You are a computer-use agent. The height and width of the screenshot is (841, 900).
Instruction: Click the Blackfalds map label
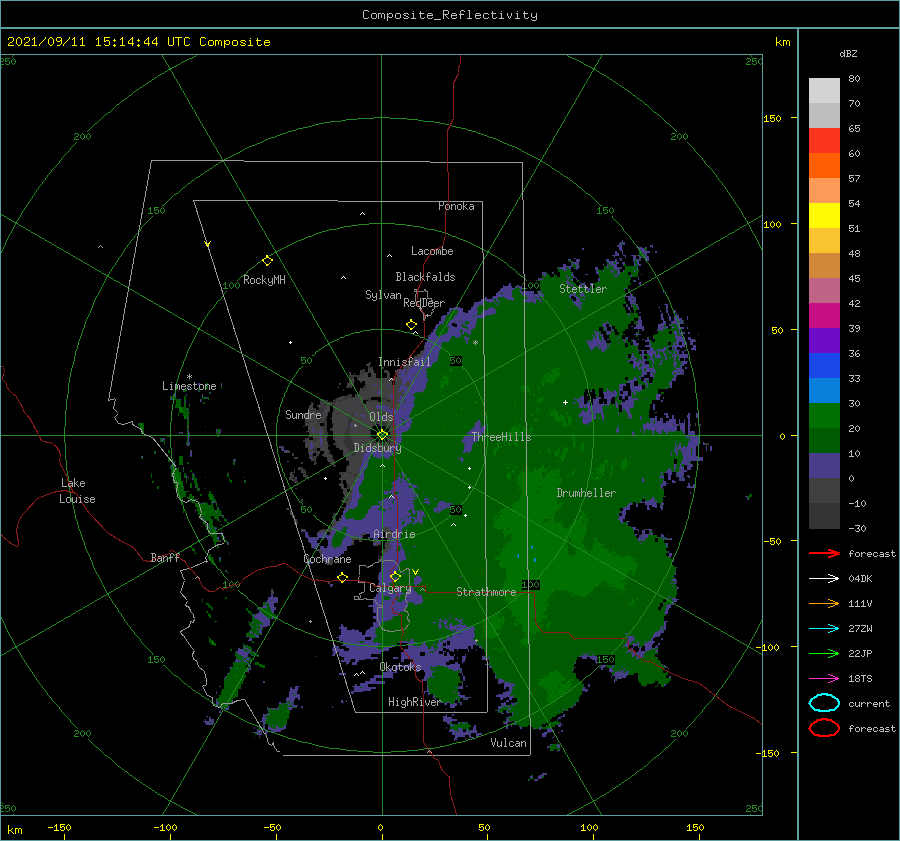point(425,277)
